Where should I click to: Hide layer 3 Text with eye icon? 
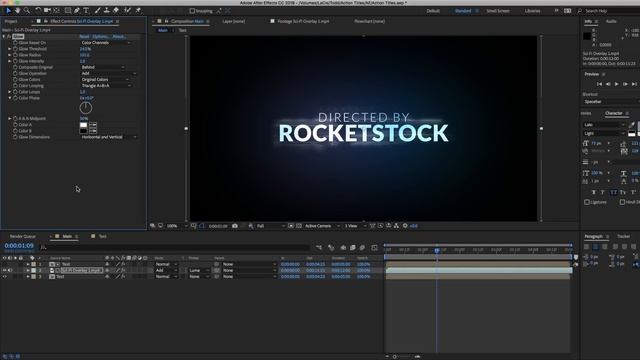(x=4, y=276)
